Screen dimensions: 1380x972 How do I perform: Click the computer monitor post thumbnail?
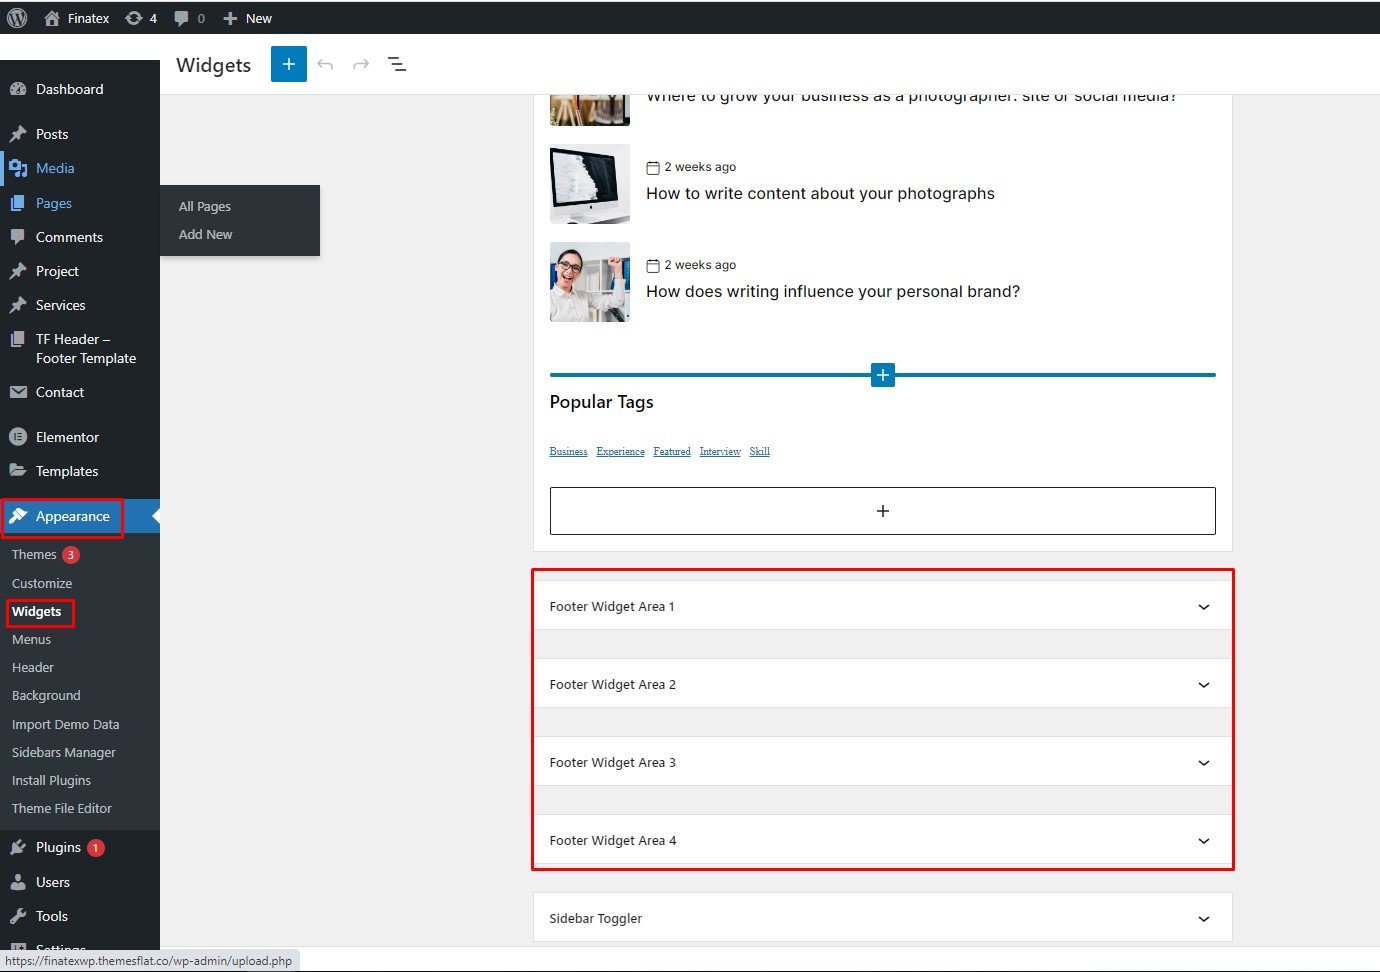click(590, 184)
